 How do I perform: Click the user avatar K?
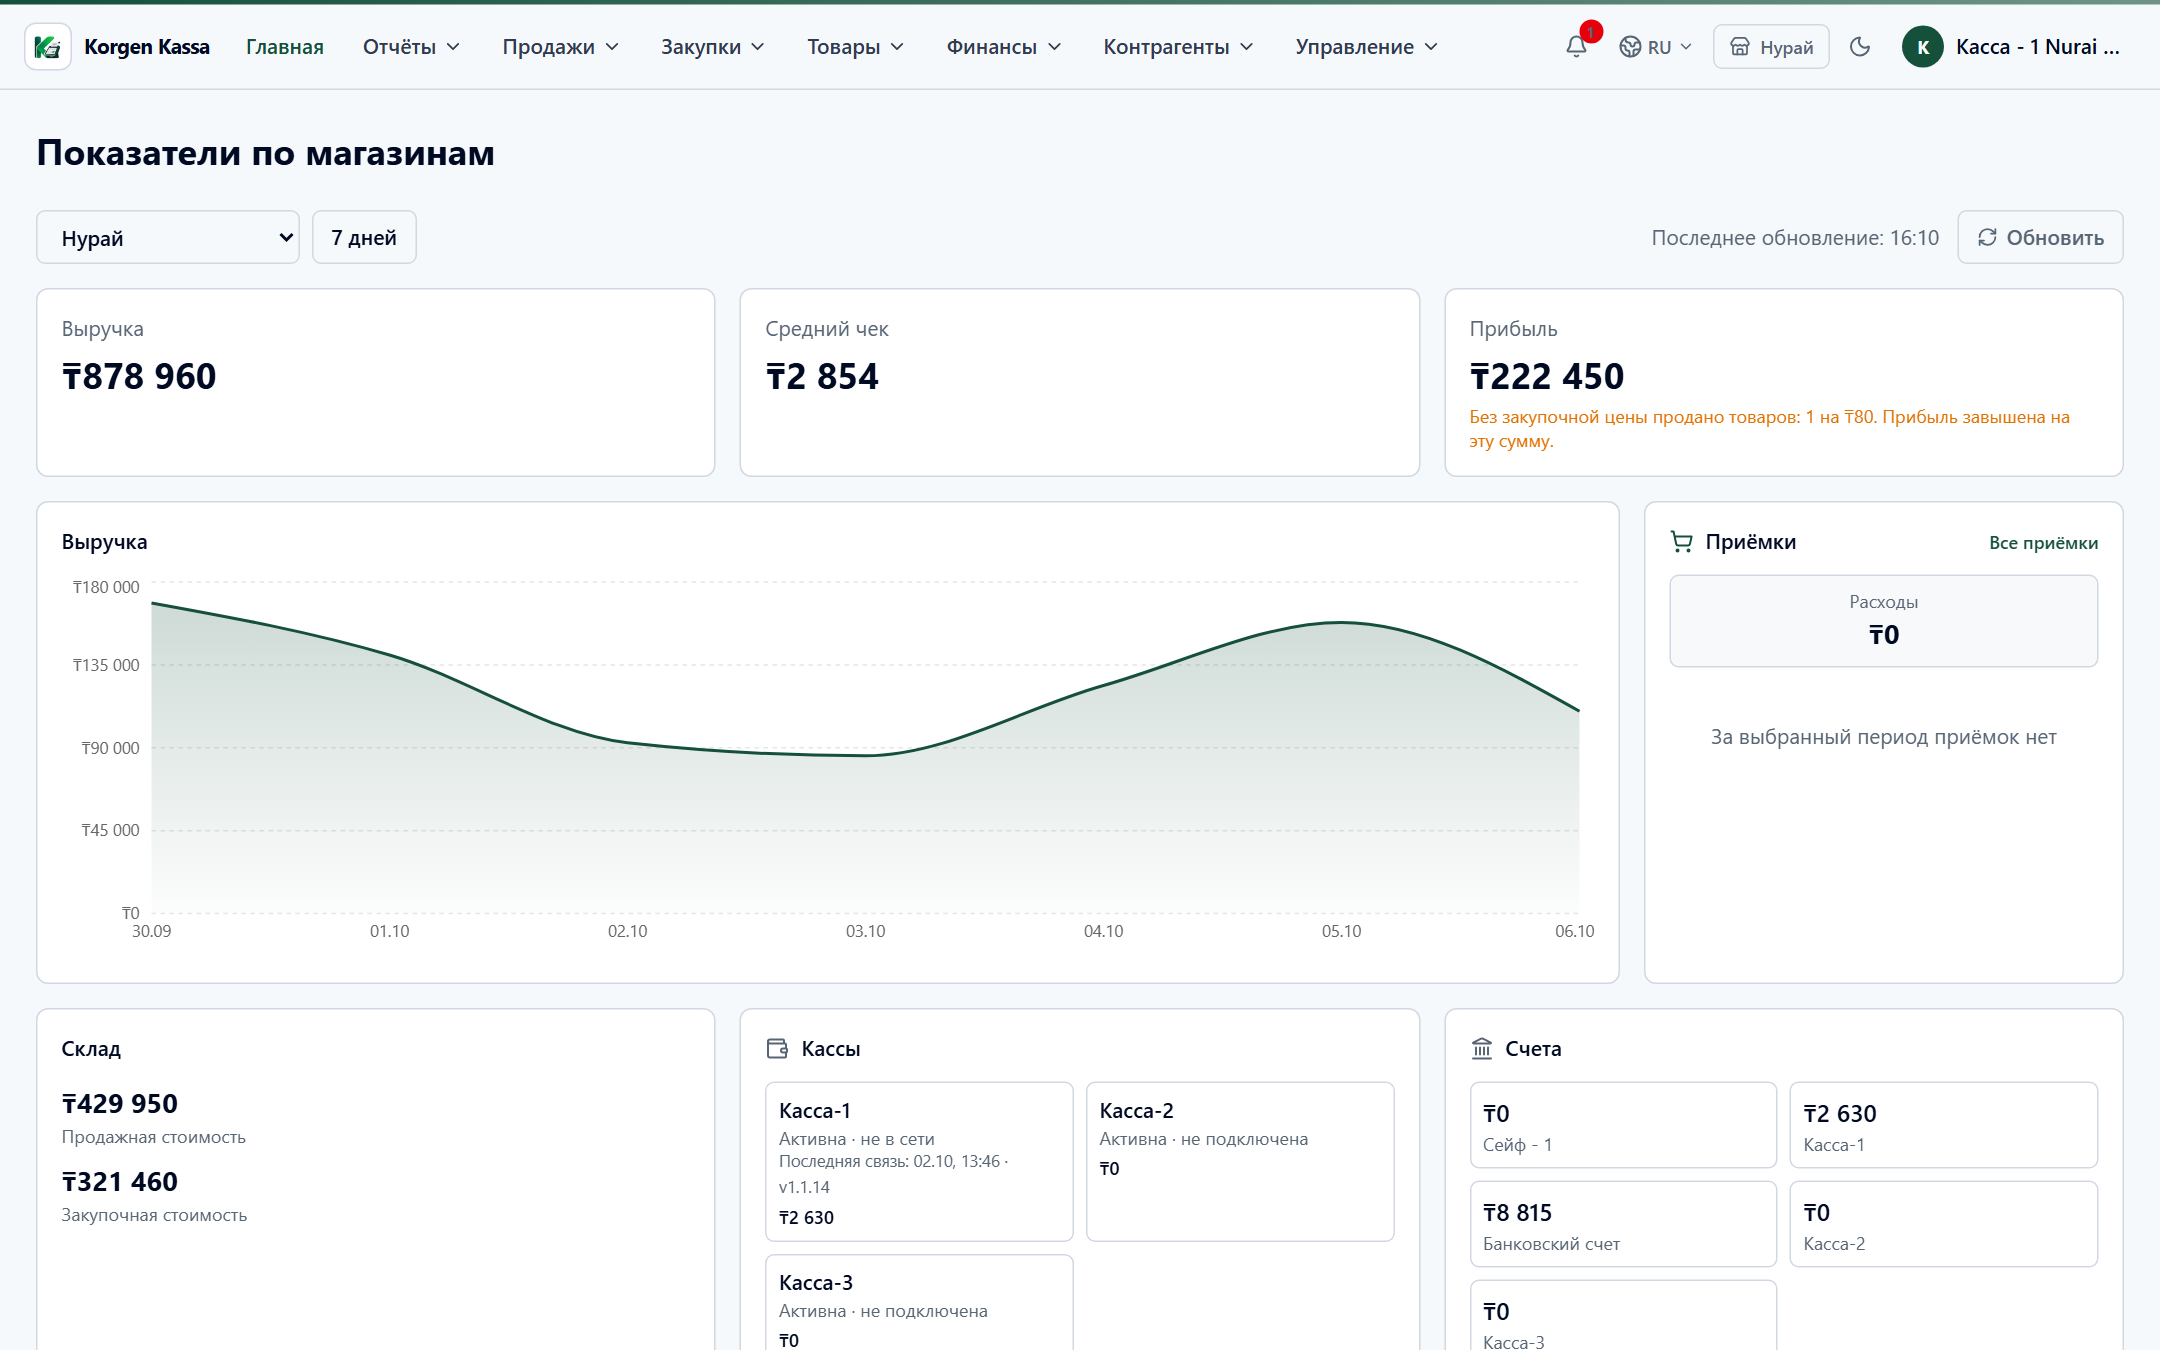(1922, 47)
